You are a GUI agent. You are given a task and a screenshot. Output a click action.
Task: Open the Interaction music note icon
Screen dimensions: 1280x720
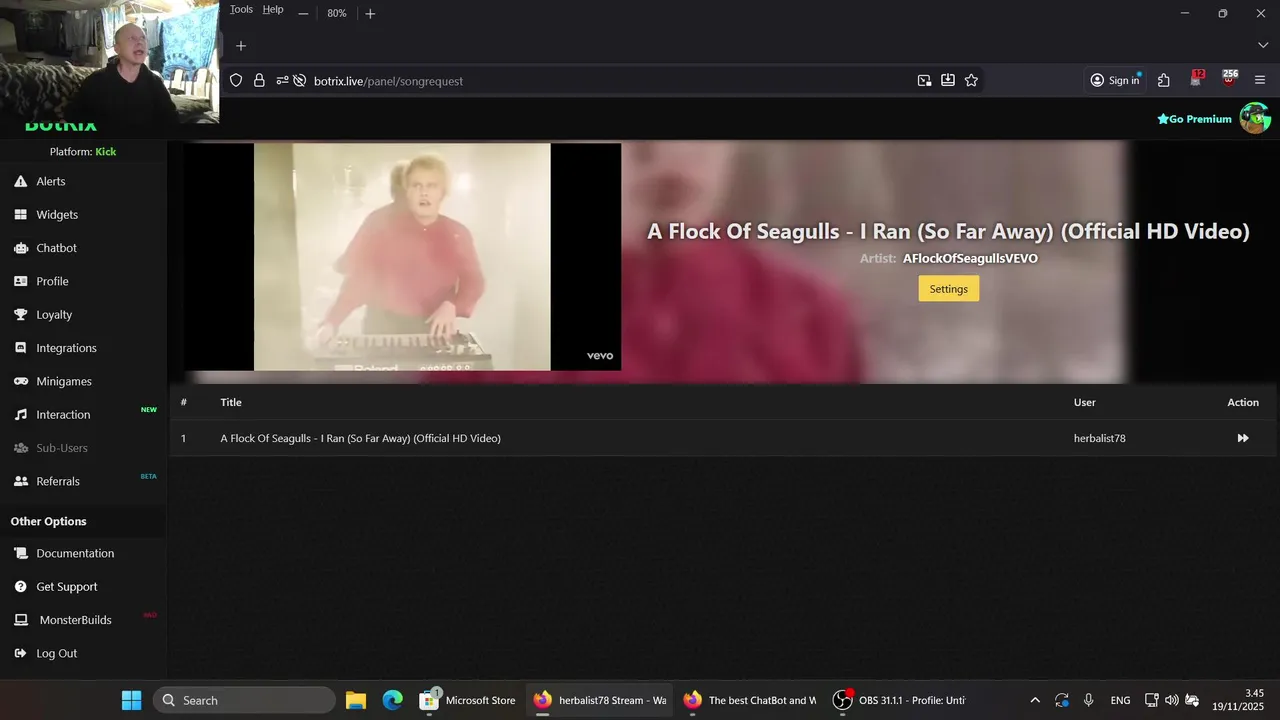tap(20, 414)
